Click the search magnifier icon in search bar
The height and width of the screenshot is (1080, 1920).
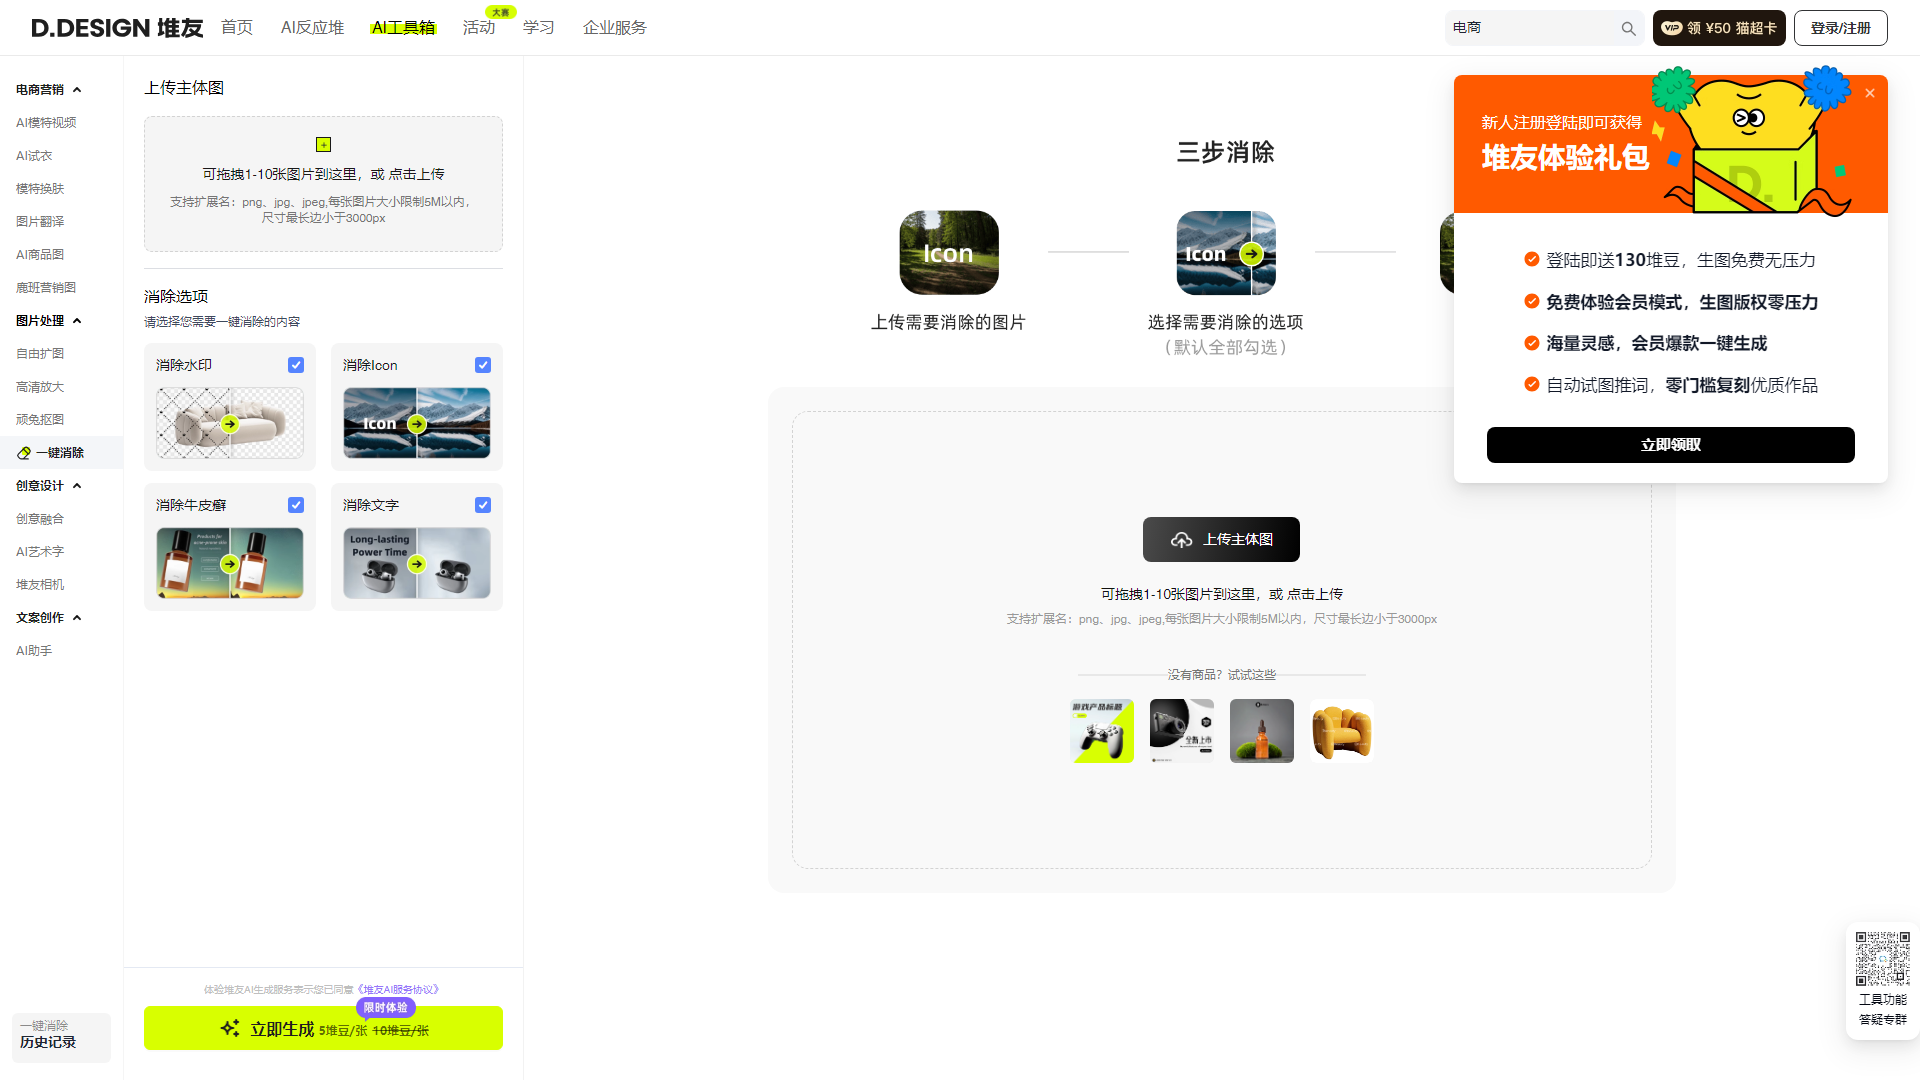pos(1628,28)
